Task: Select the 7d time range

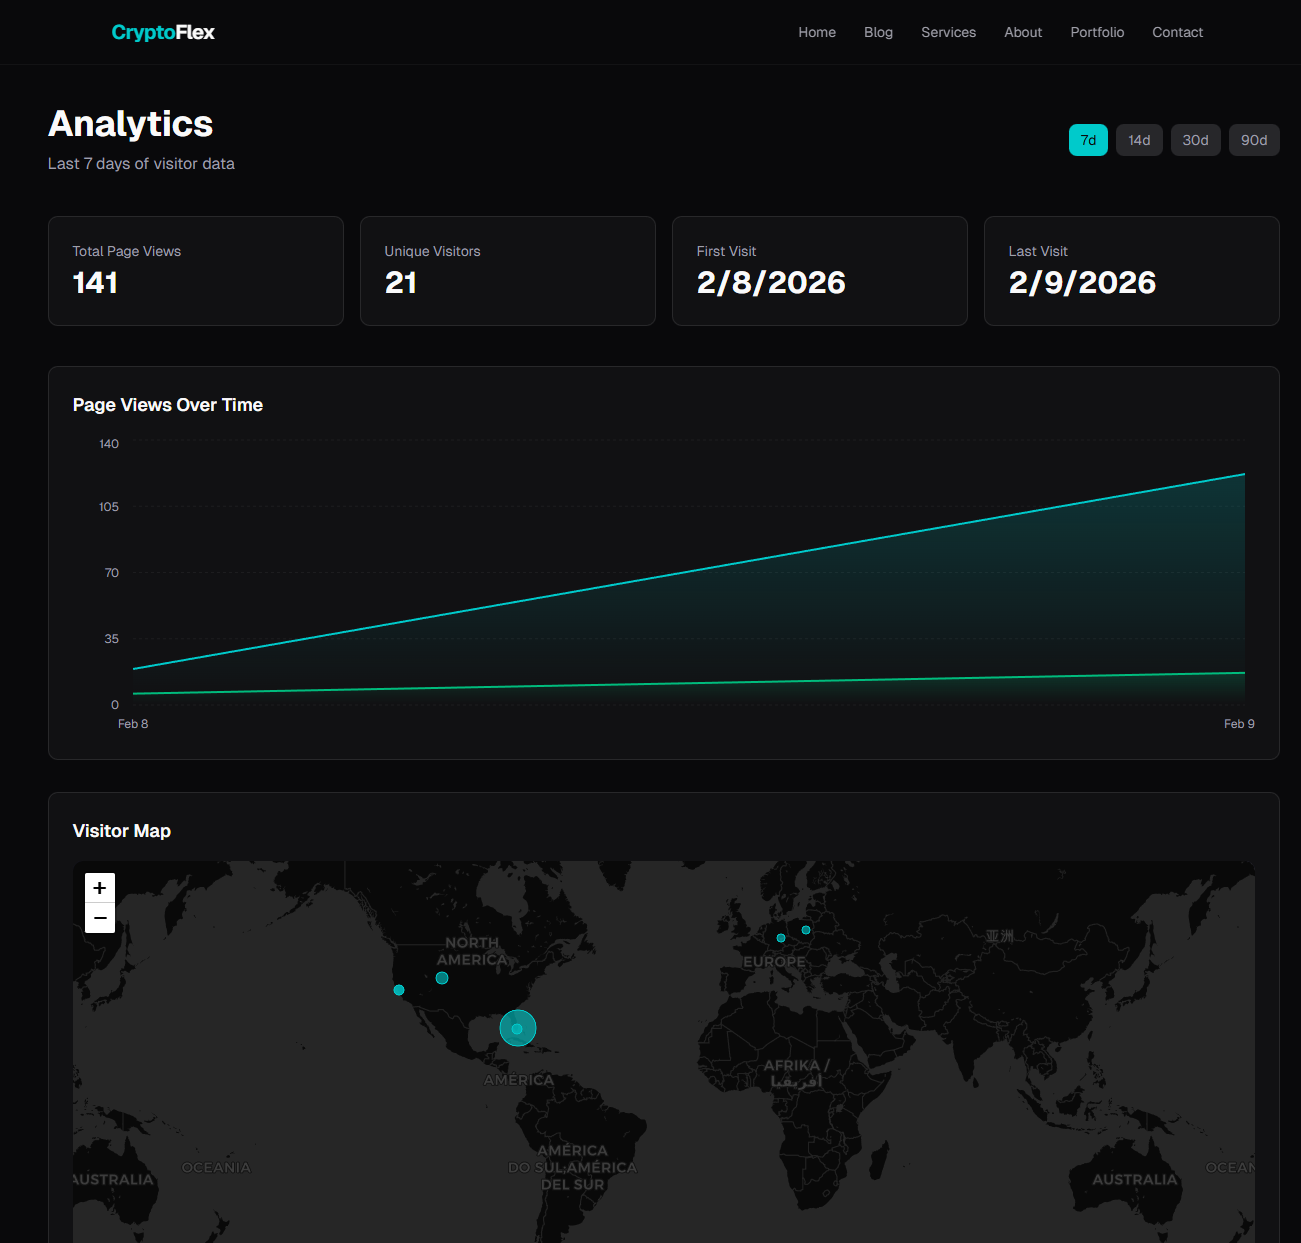Action: [x=1088, y=140]
